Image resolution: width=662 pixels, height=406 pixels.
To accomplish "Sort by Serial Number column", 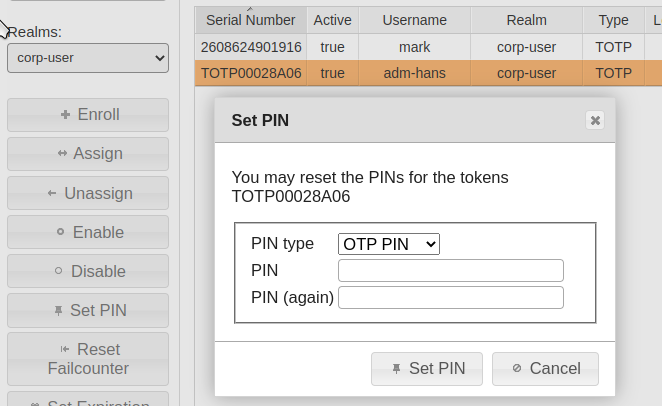I will 250,20.
